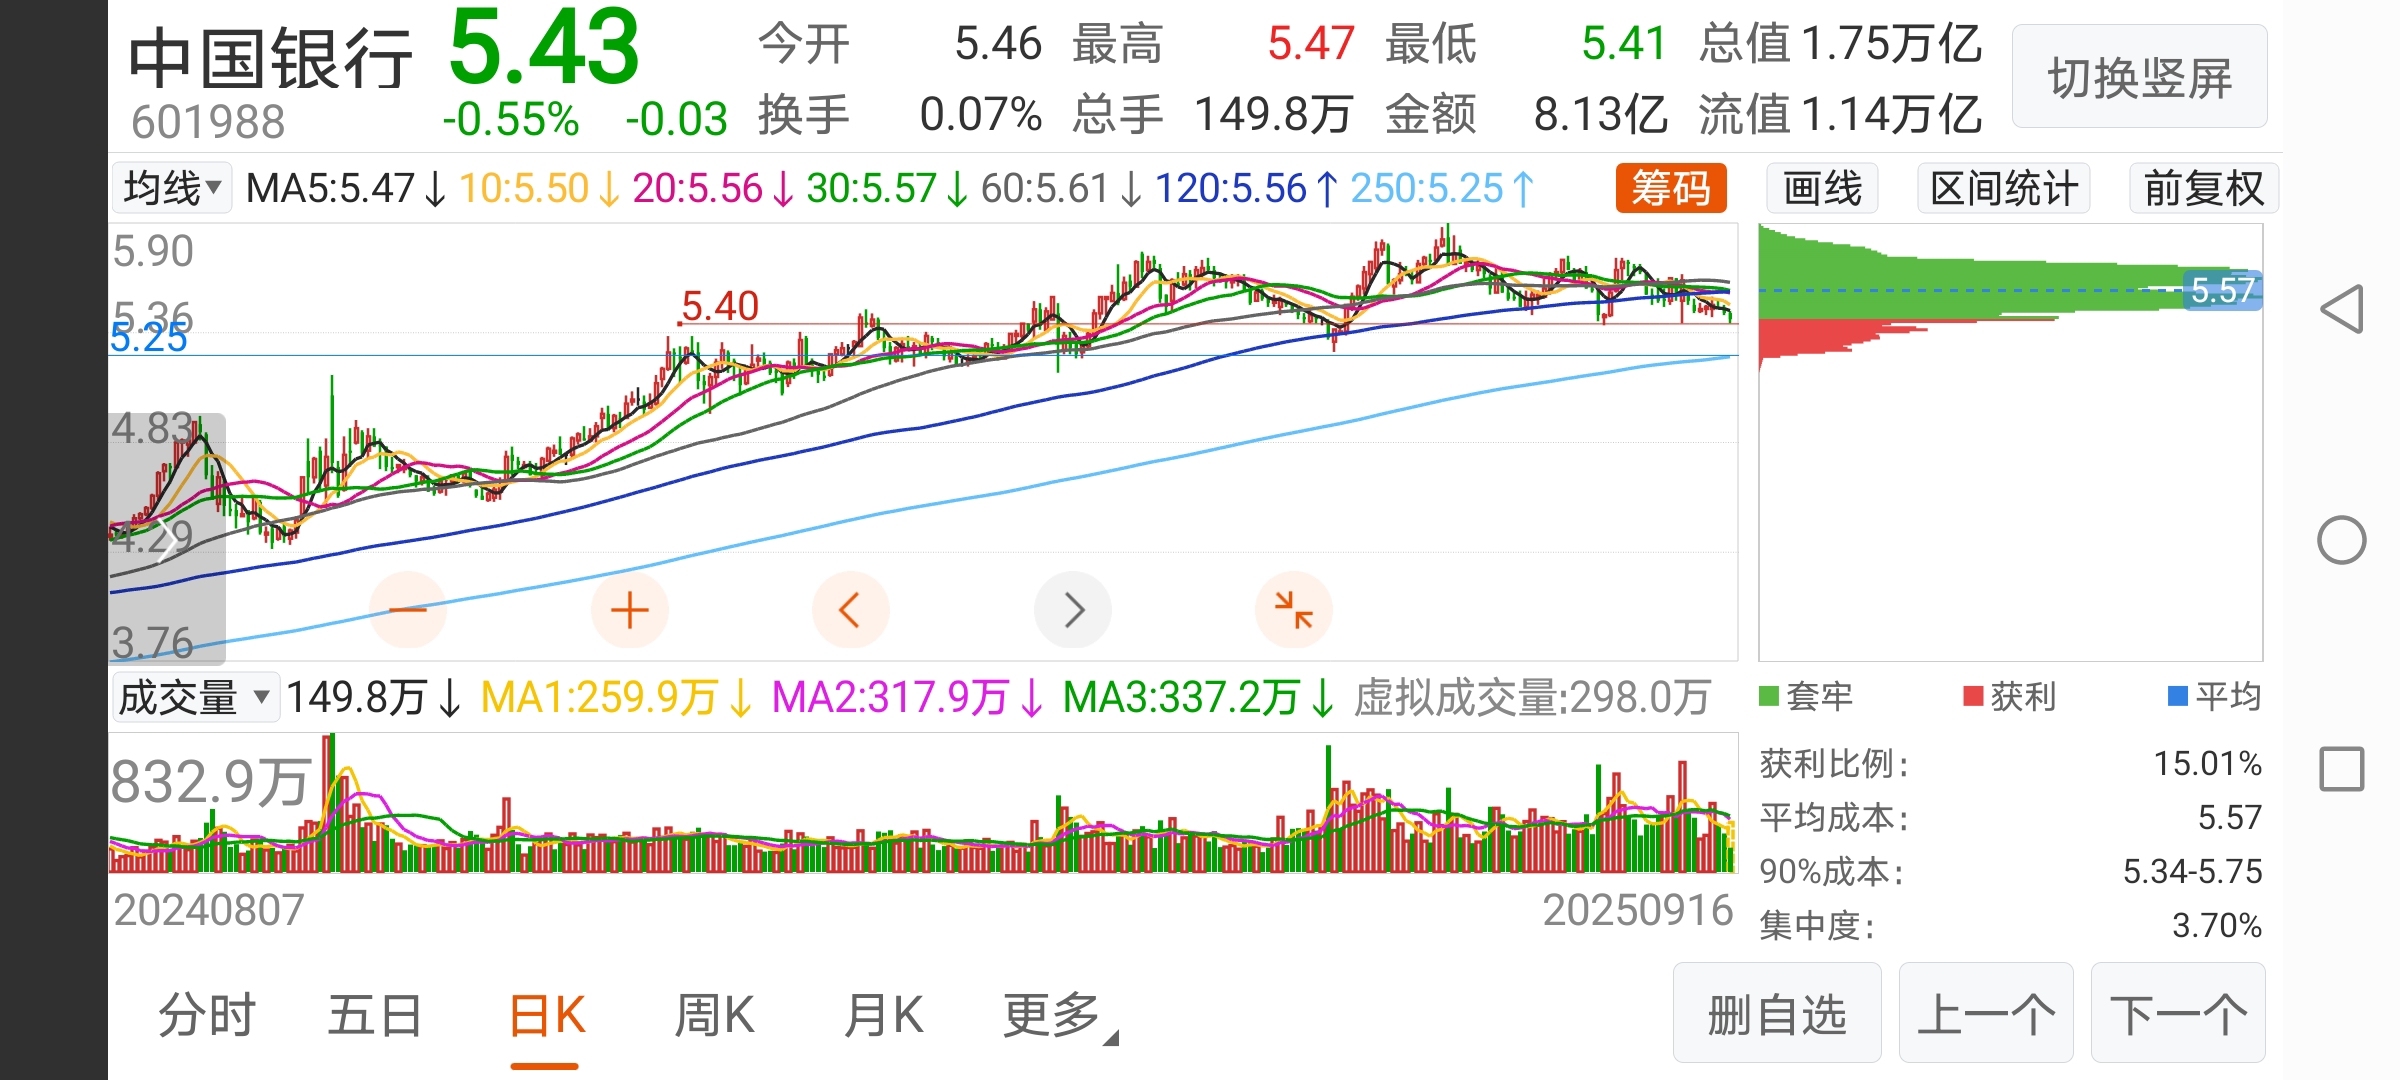Tap Android recents square button
2400x1080 pixels.
[2342, 769]
